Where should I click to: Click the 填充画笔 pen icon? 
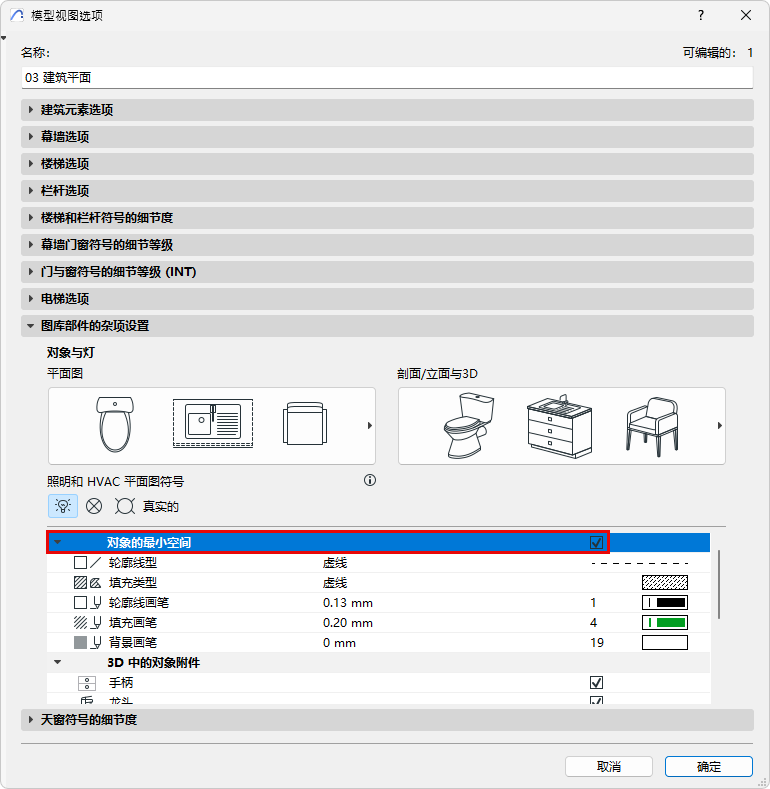tap(88, 622)
